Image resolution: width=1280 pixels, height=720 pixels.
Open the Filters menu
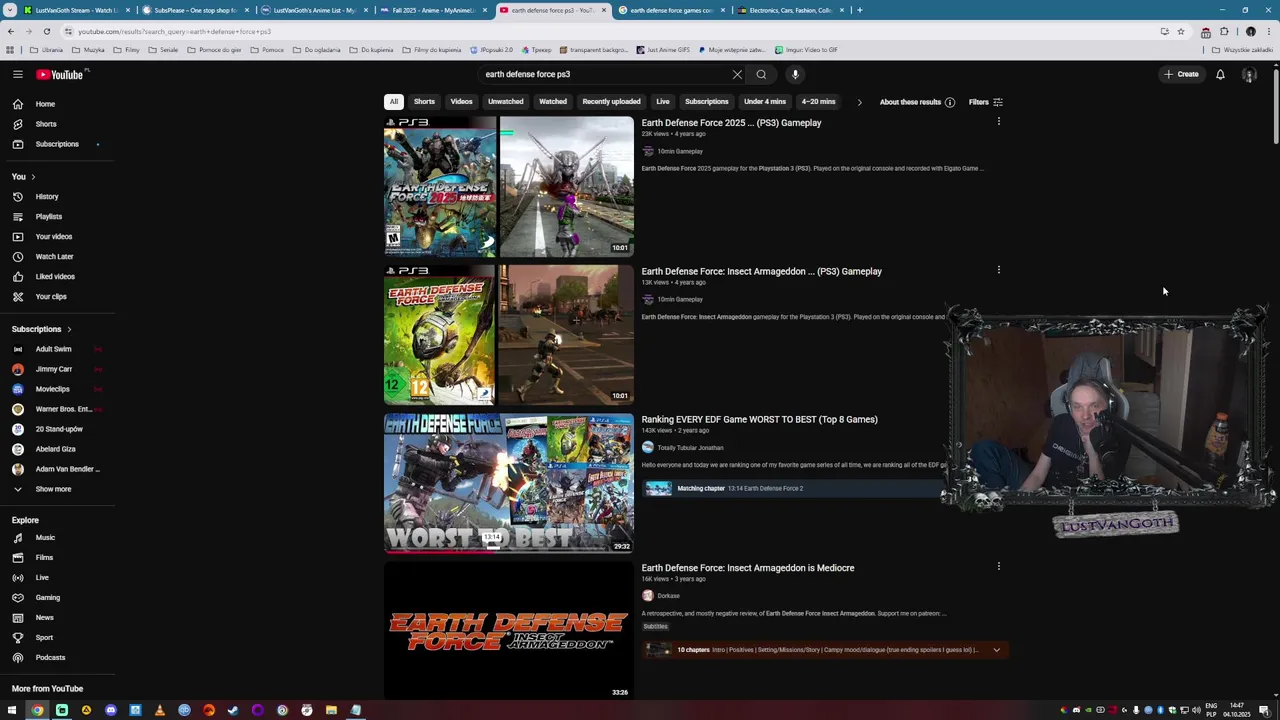coord(985,102)
